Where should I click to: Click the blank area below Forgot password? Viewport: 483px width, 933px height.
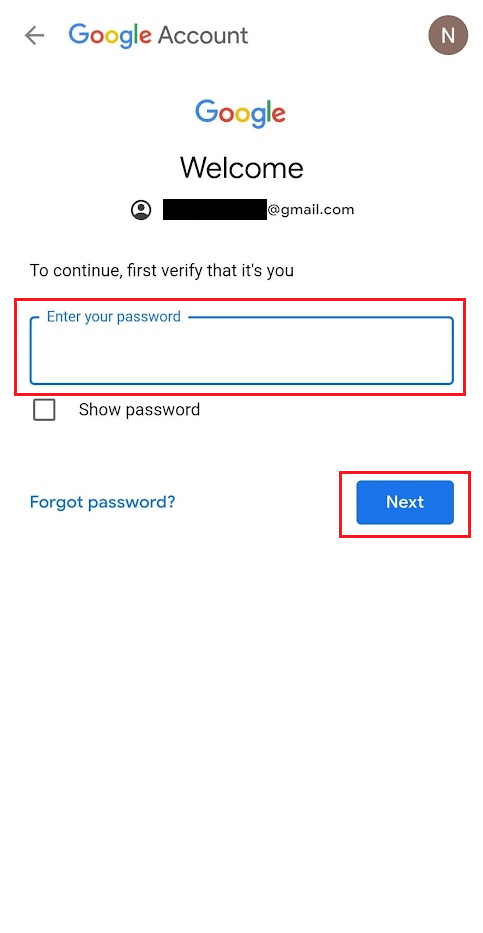242,714
